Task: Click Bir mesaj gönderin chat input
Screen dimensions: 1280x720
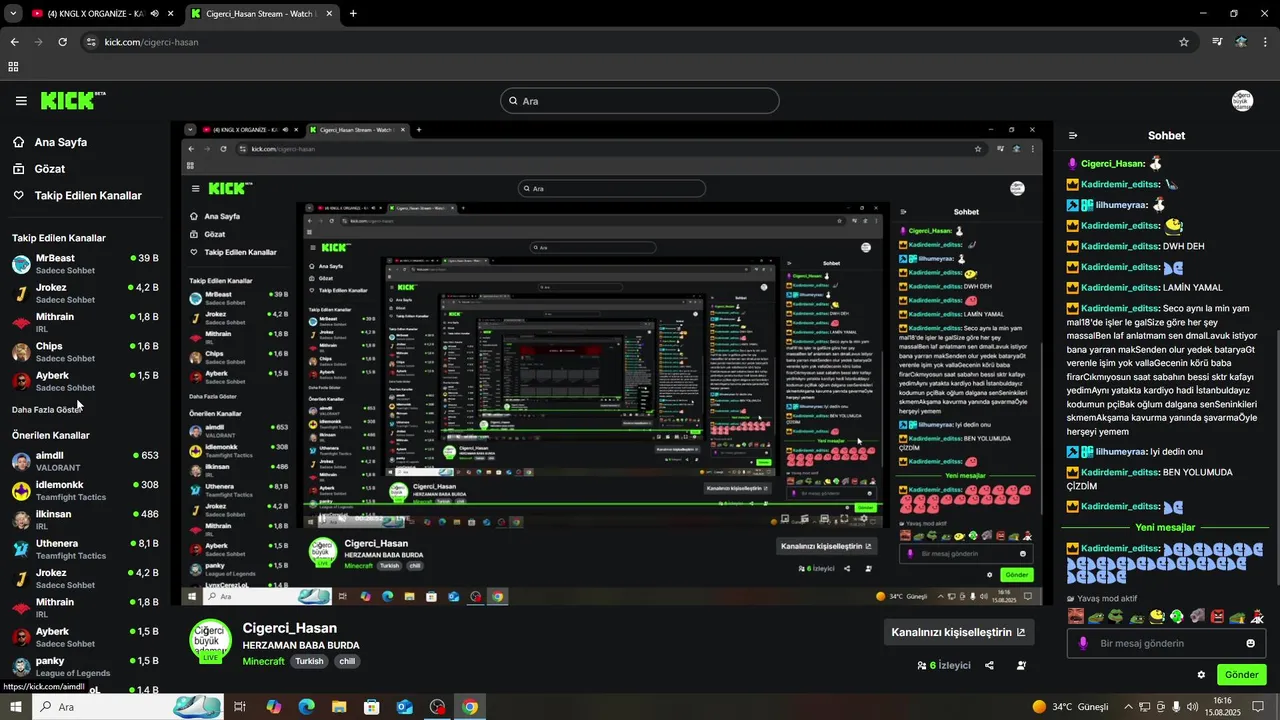Action: [1165, 643]
